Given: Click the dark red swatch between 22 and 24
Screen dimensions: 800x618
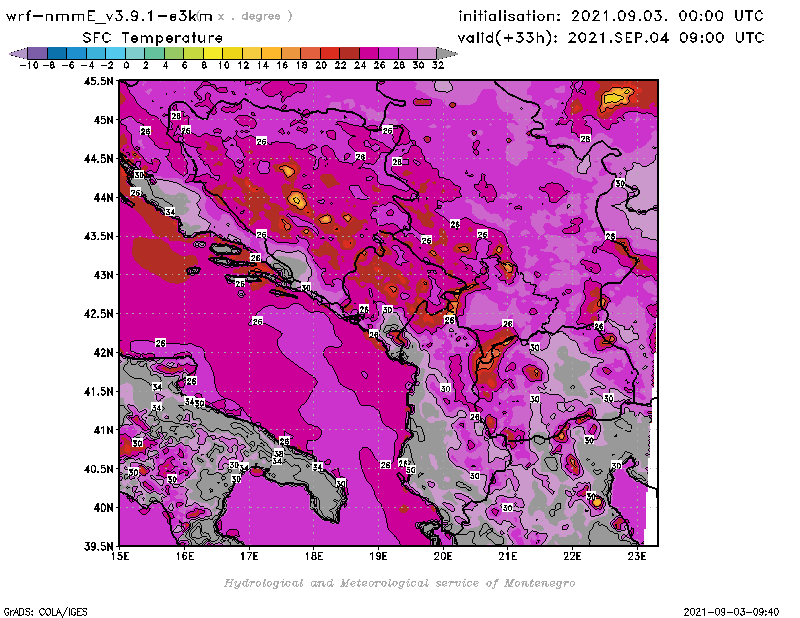Looking at the screenshot, I should tap(349, 53).
